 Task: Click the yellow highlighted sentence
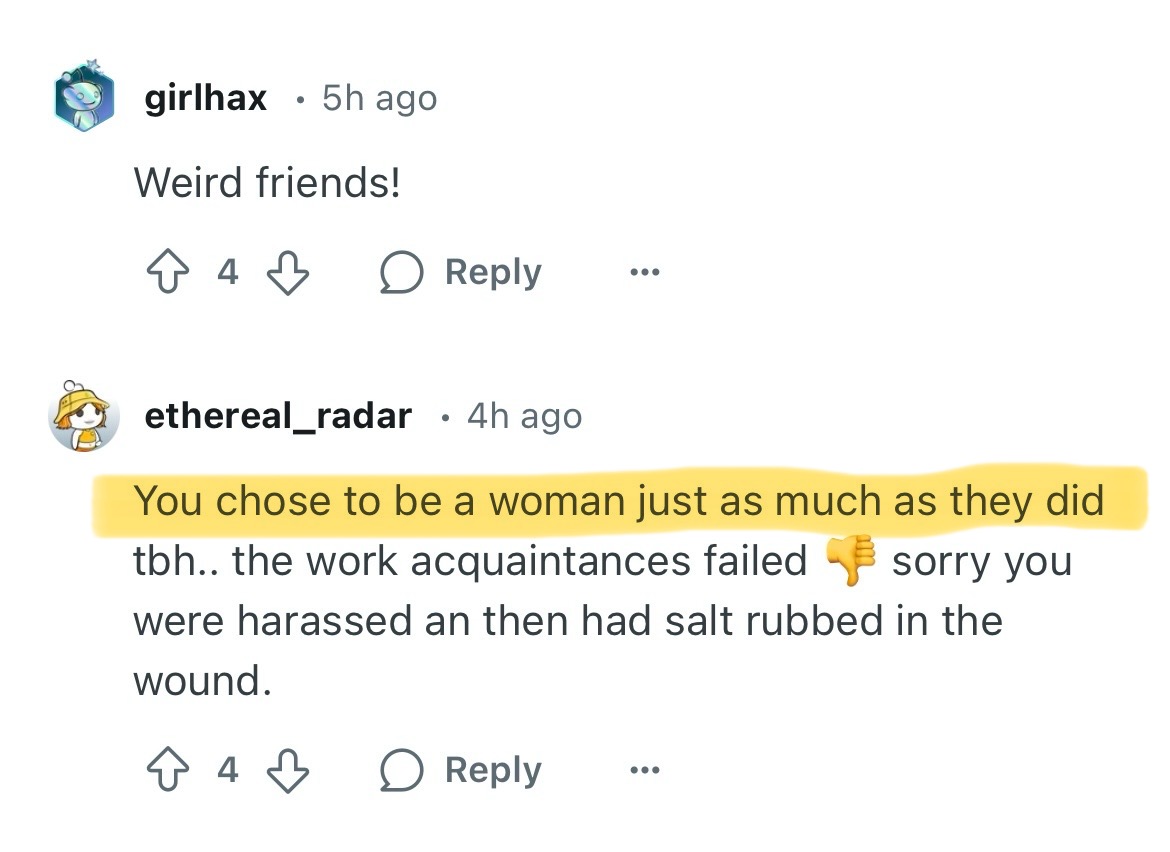(x=618, y=501)
